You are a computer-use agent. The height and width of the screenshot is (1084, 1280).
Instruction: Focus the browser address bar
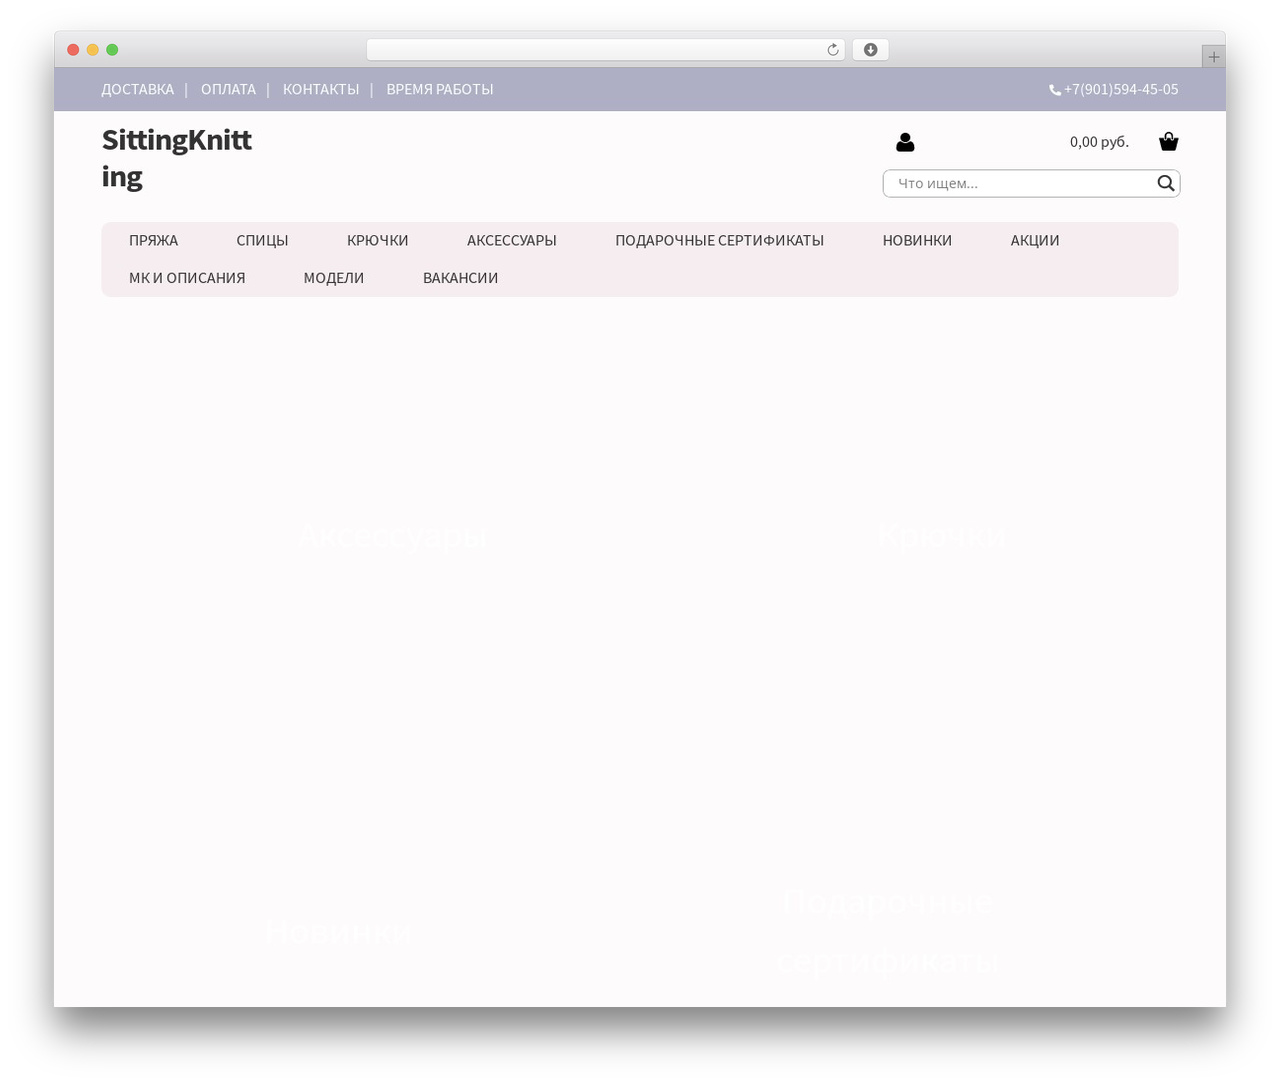click(x=605, y=50)
